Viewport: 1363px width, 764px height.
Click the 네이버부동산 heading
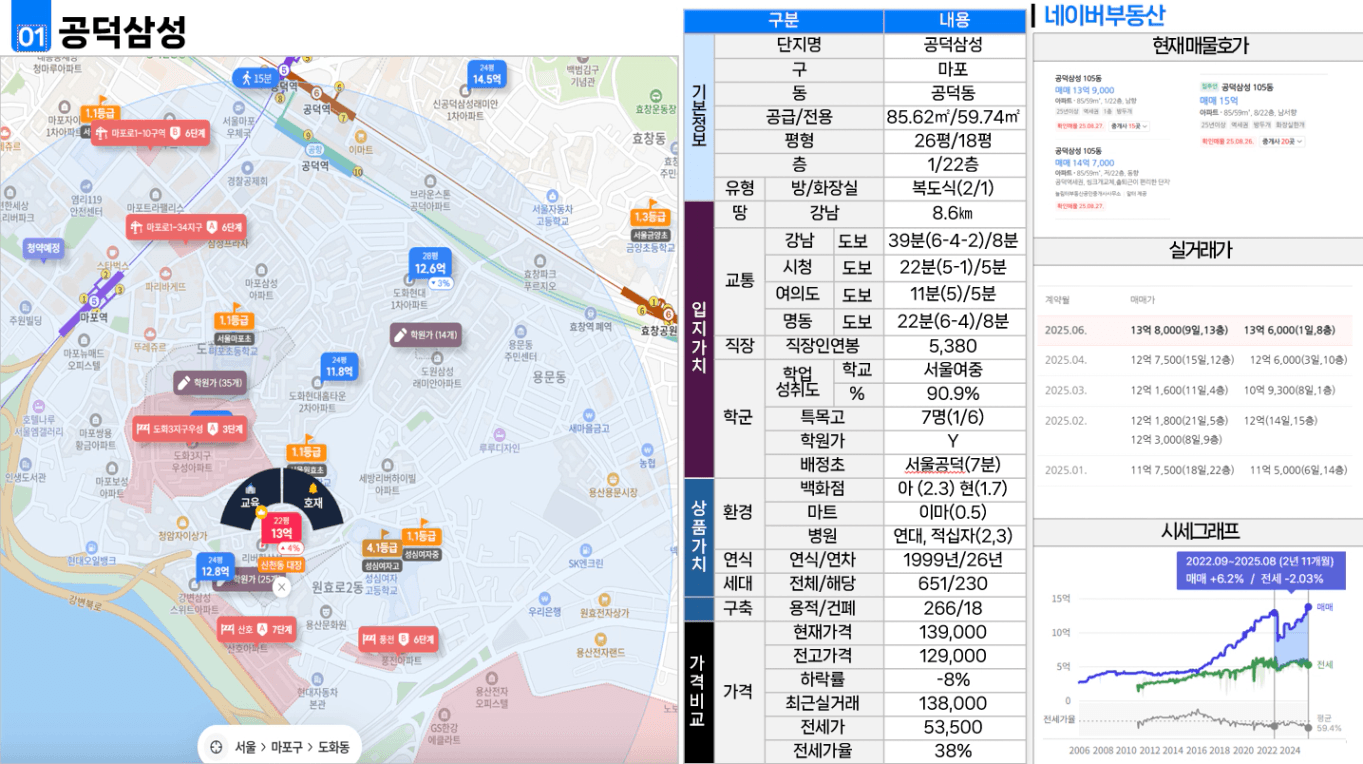pyautogui.click(x=1104, y=15)
